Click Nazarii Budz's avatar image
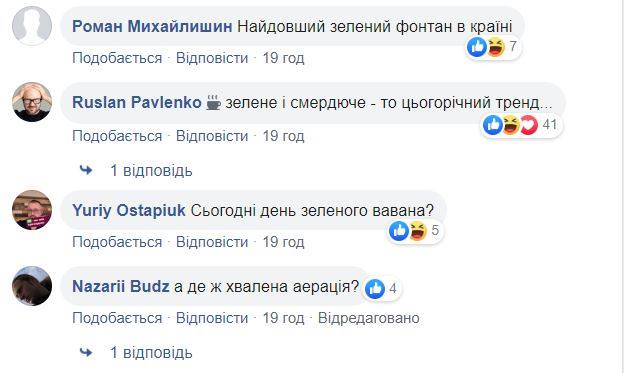Screen dimensions: 624x373 (32, 286)
